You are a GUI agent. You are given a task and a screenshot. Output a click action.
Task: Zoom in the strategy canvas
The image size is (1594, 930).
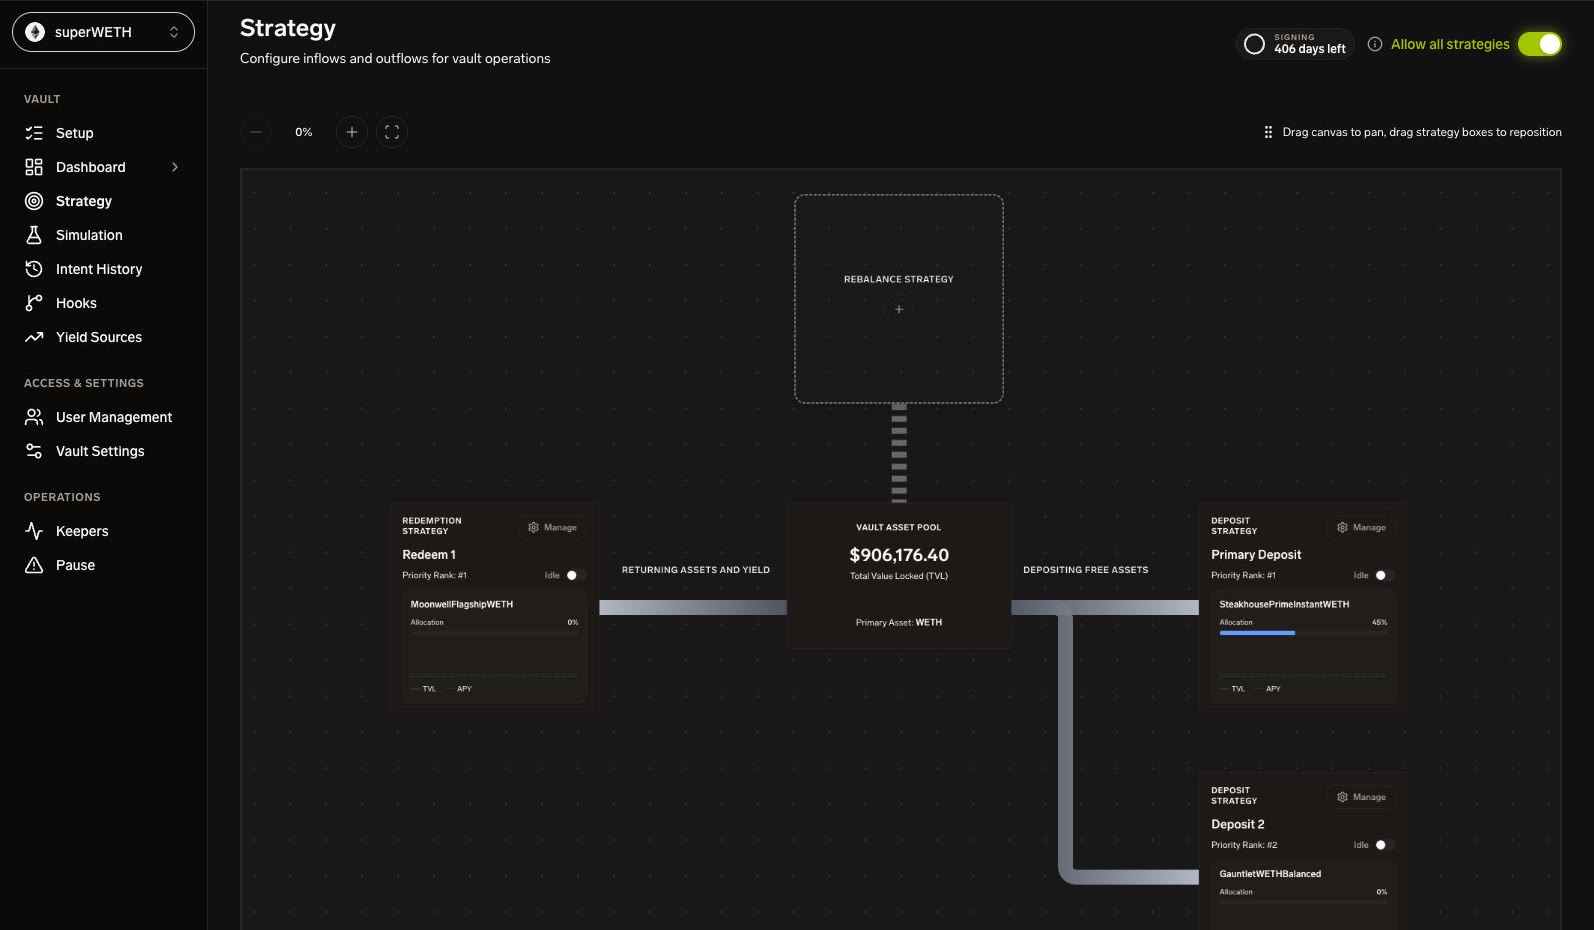click(352, 132)
